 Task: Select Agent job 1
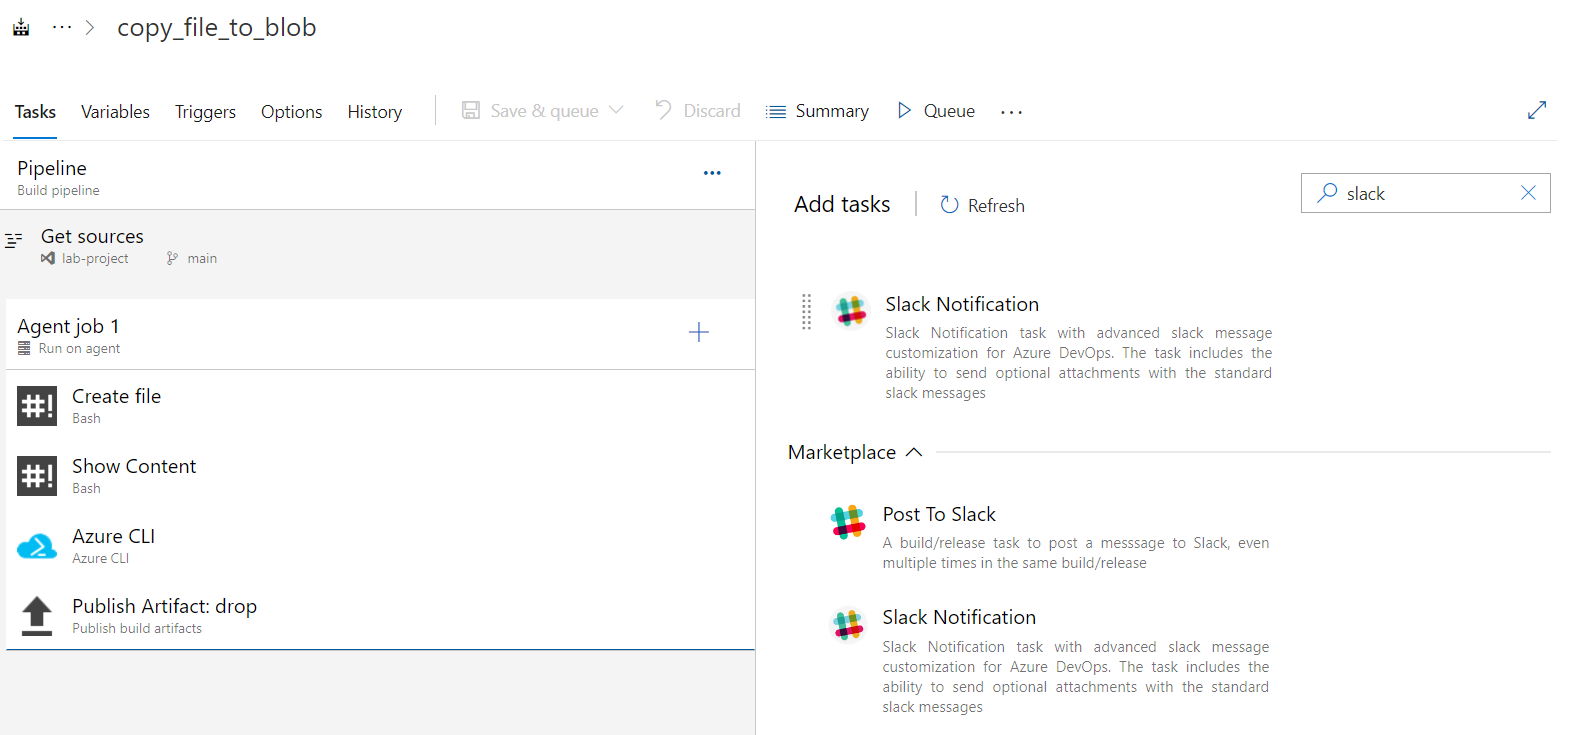point(380,334)
